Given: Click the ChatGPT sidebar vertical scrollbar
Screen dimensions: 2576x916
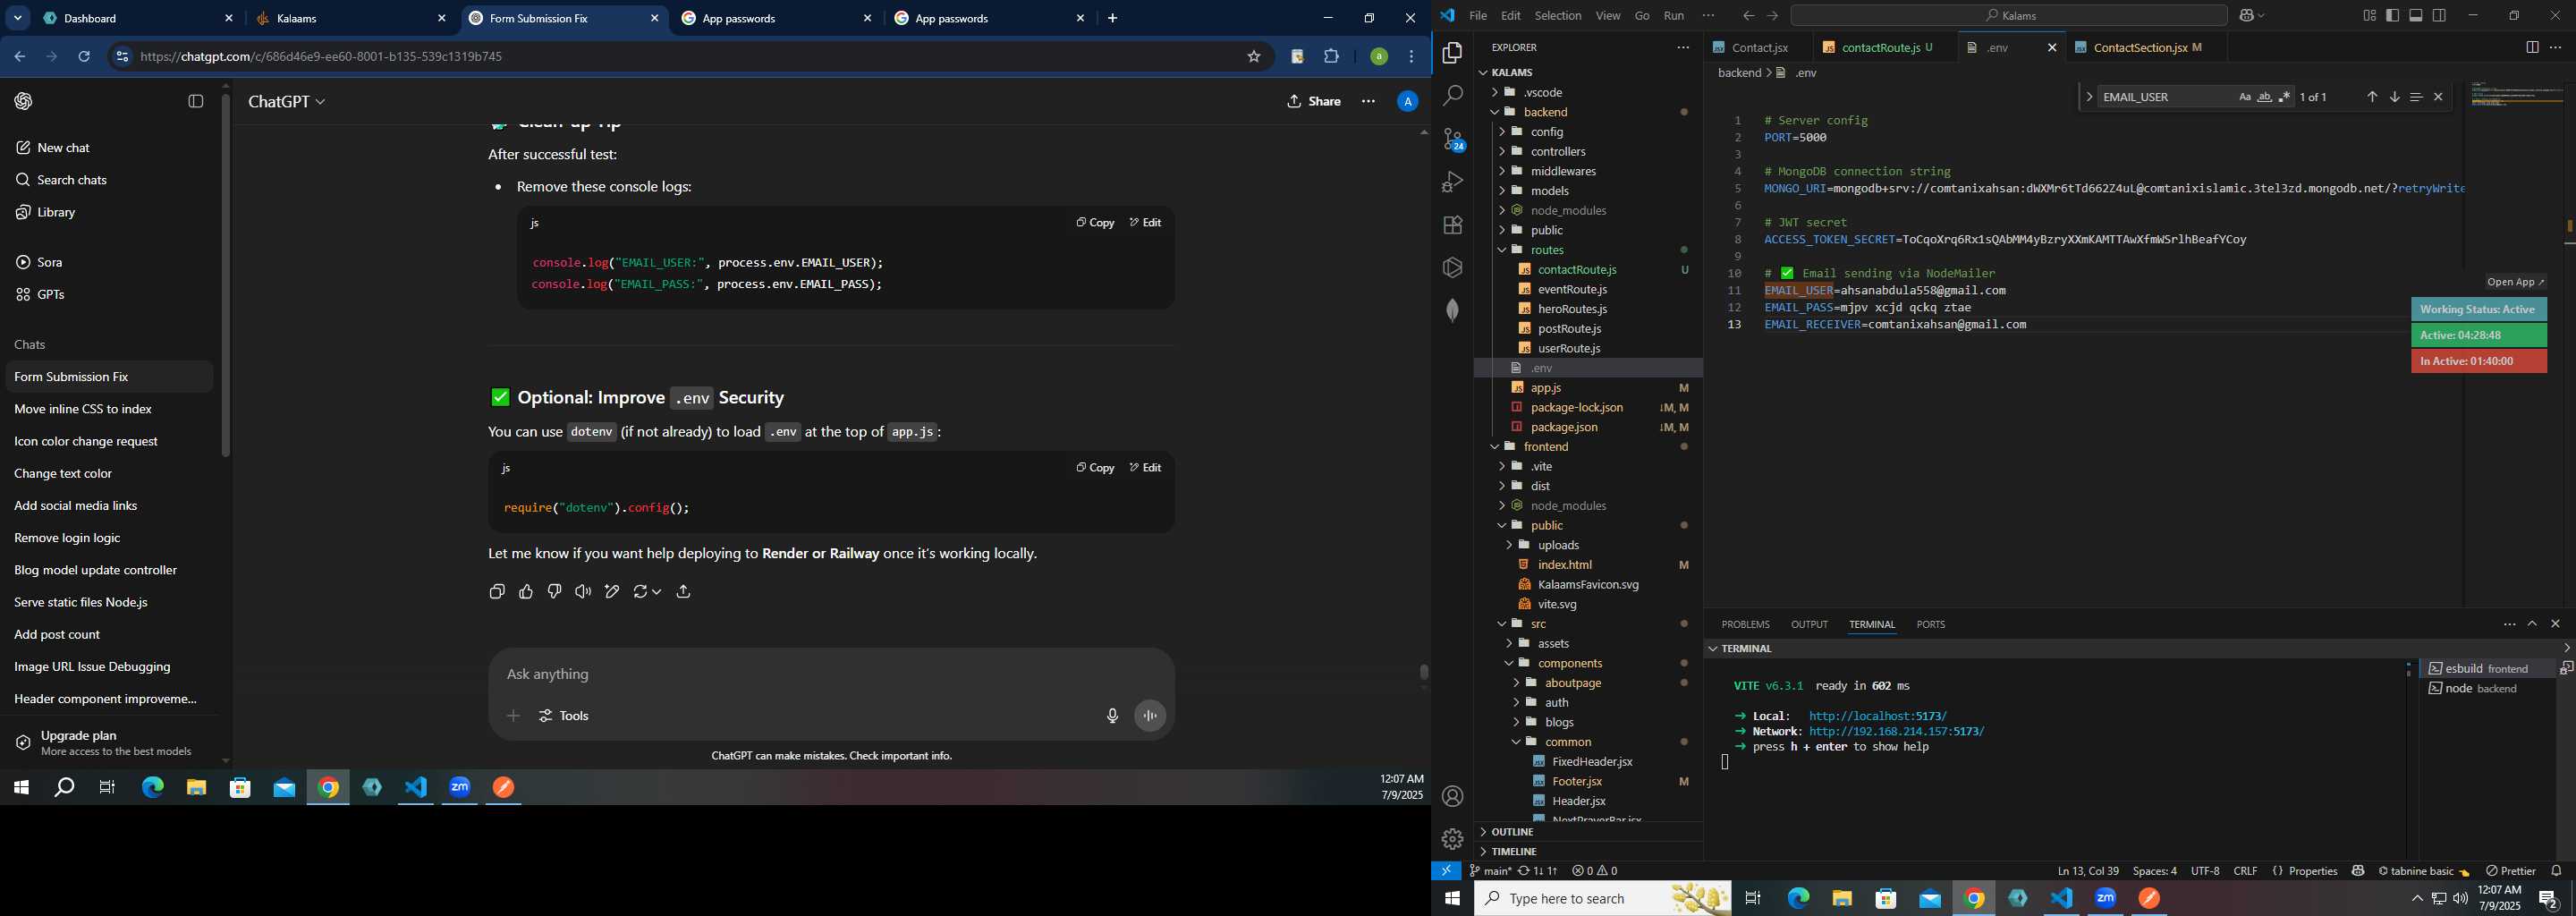Looking at the screenshot, I should [x=226, y=275].
